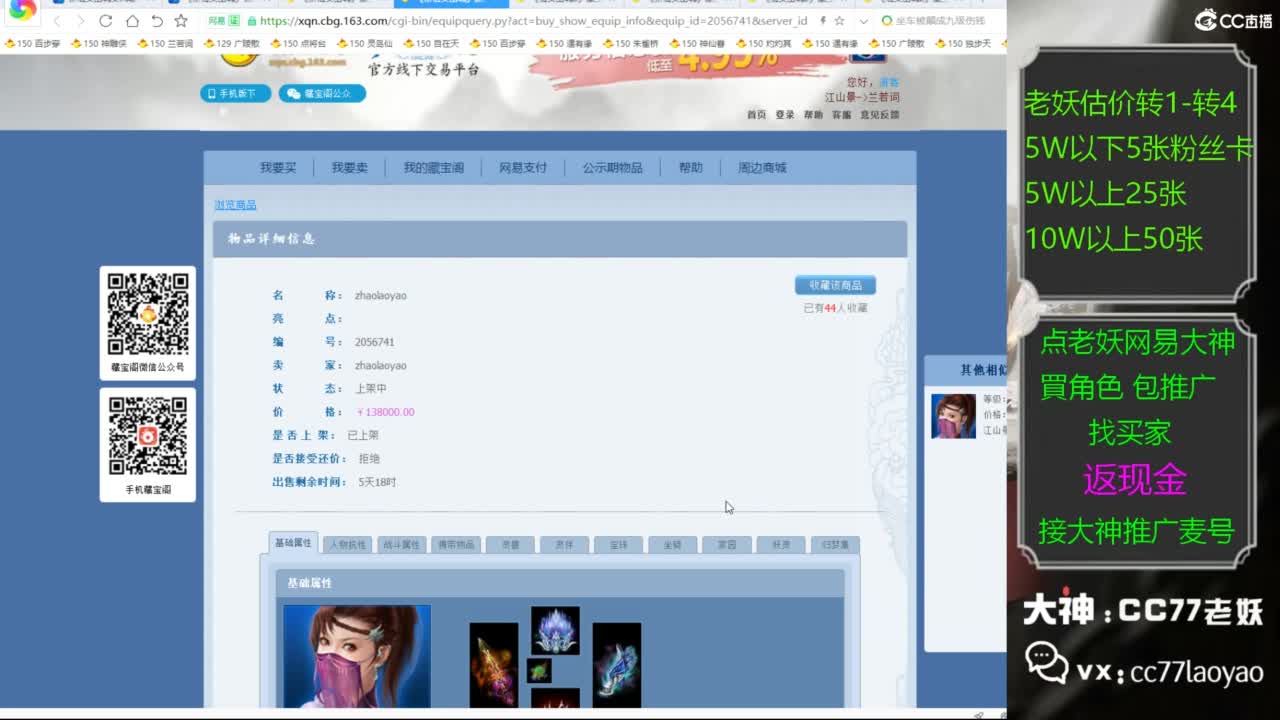
Task: Click 帮助 in the blue navigation bar
Action: [x=691, y=168]
